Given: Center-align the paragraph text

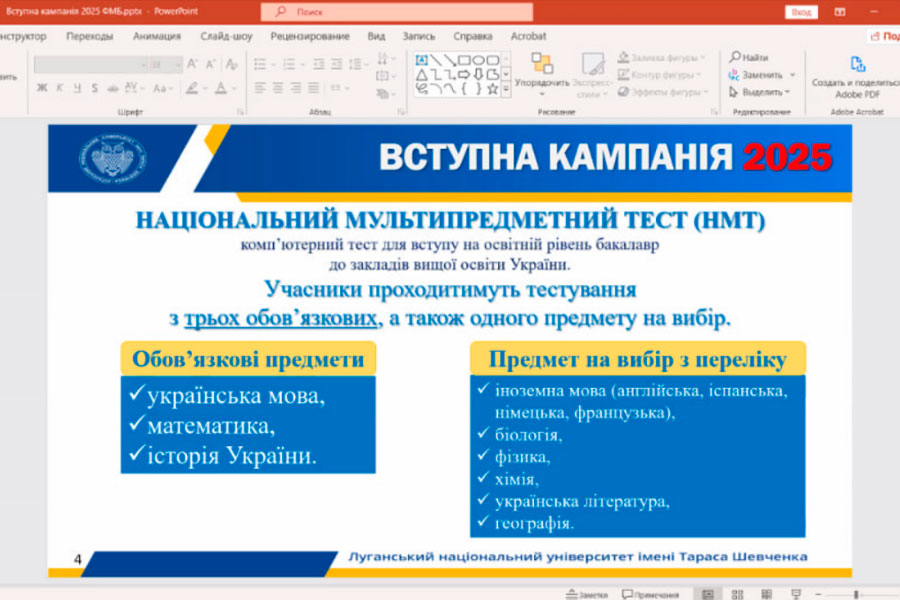Looking at the screenshot, I should click(278, 88).
